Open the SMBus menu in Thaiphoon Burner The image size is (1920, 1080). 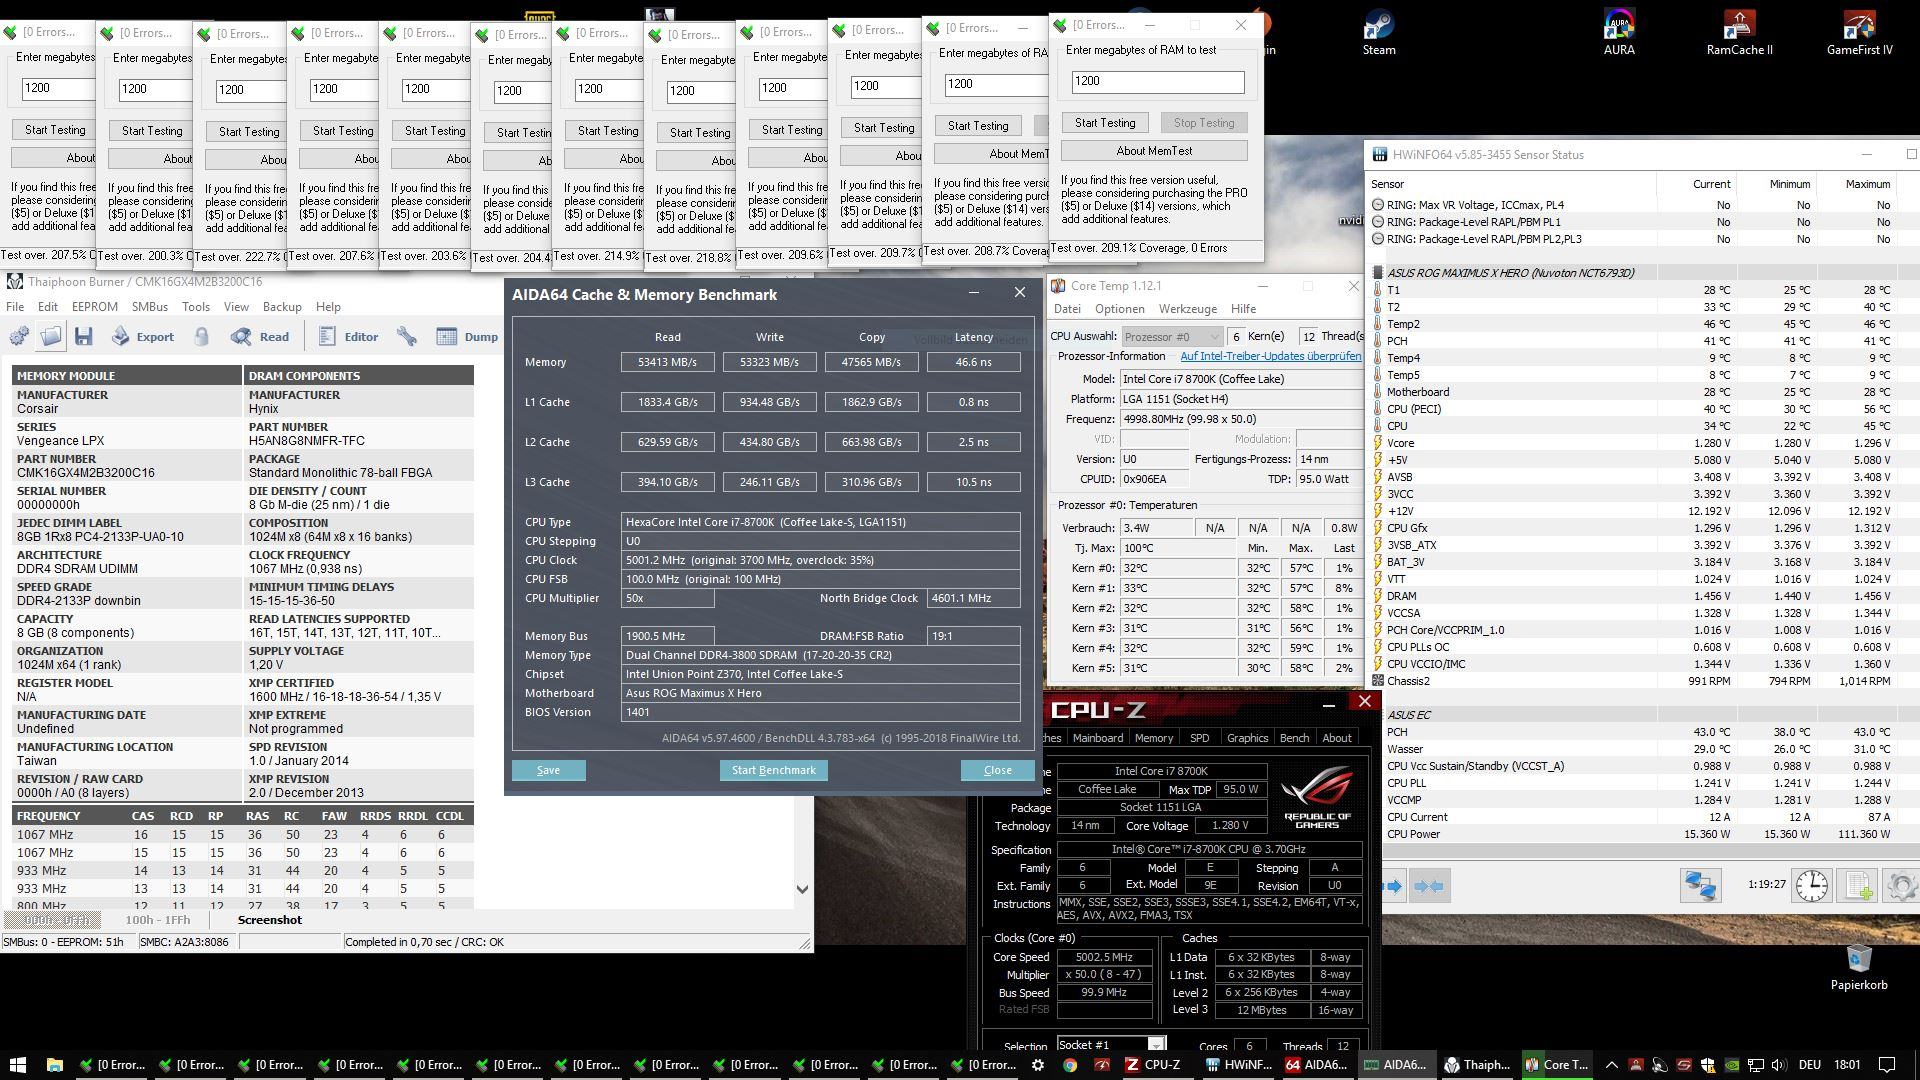[149, 307]
